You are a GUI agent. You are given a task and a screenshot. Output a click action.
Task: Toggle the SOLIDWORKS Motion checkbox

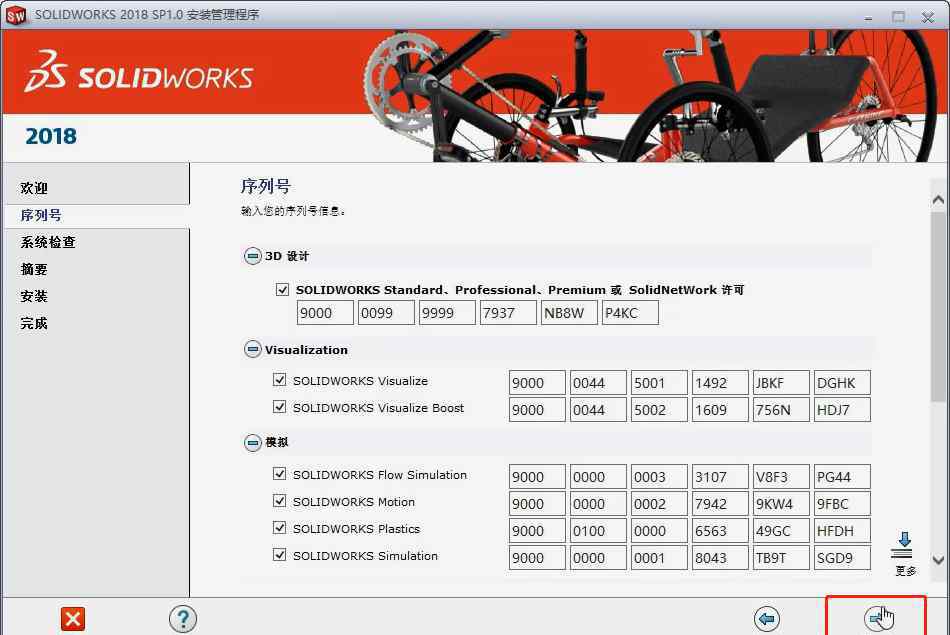[279, 501]
